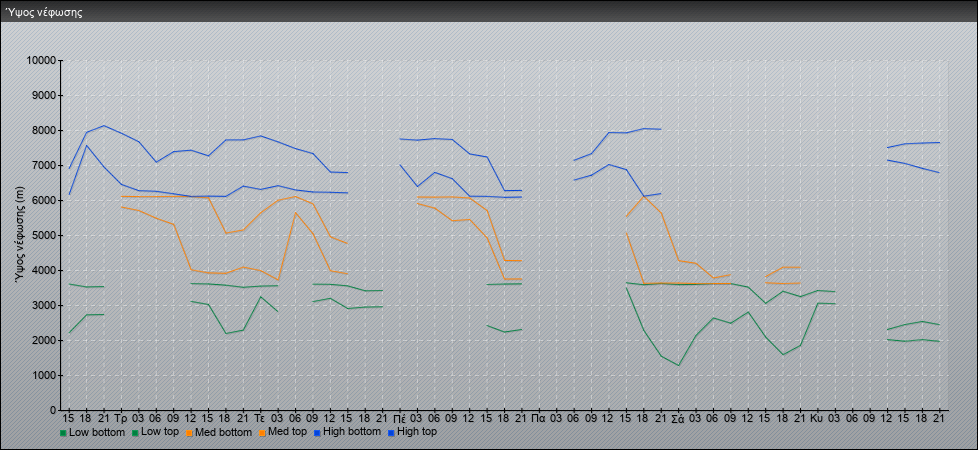
Task: Click the 'Ύψος νέφωσης (m)' vertical axis title
Action: pyautogui.click(x=21, y=236)
